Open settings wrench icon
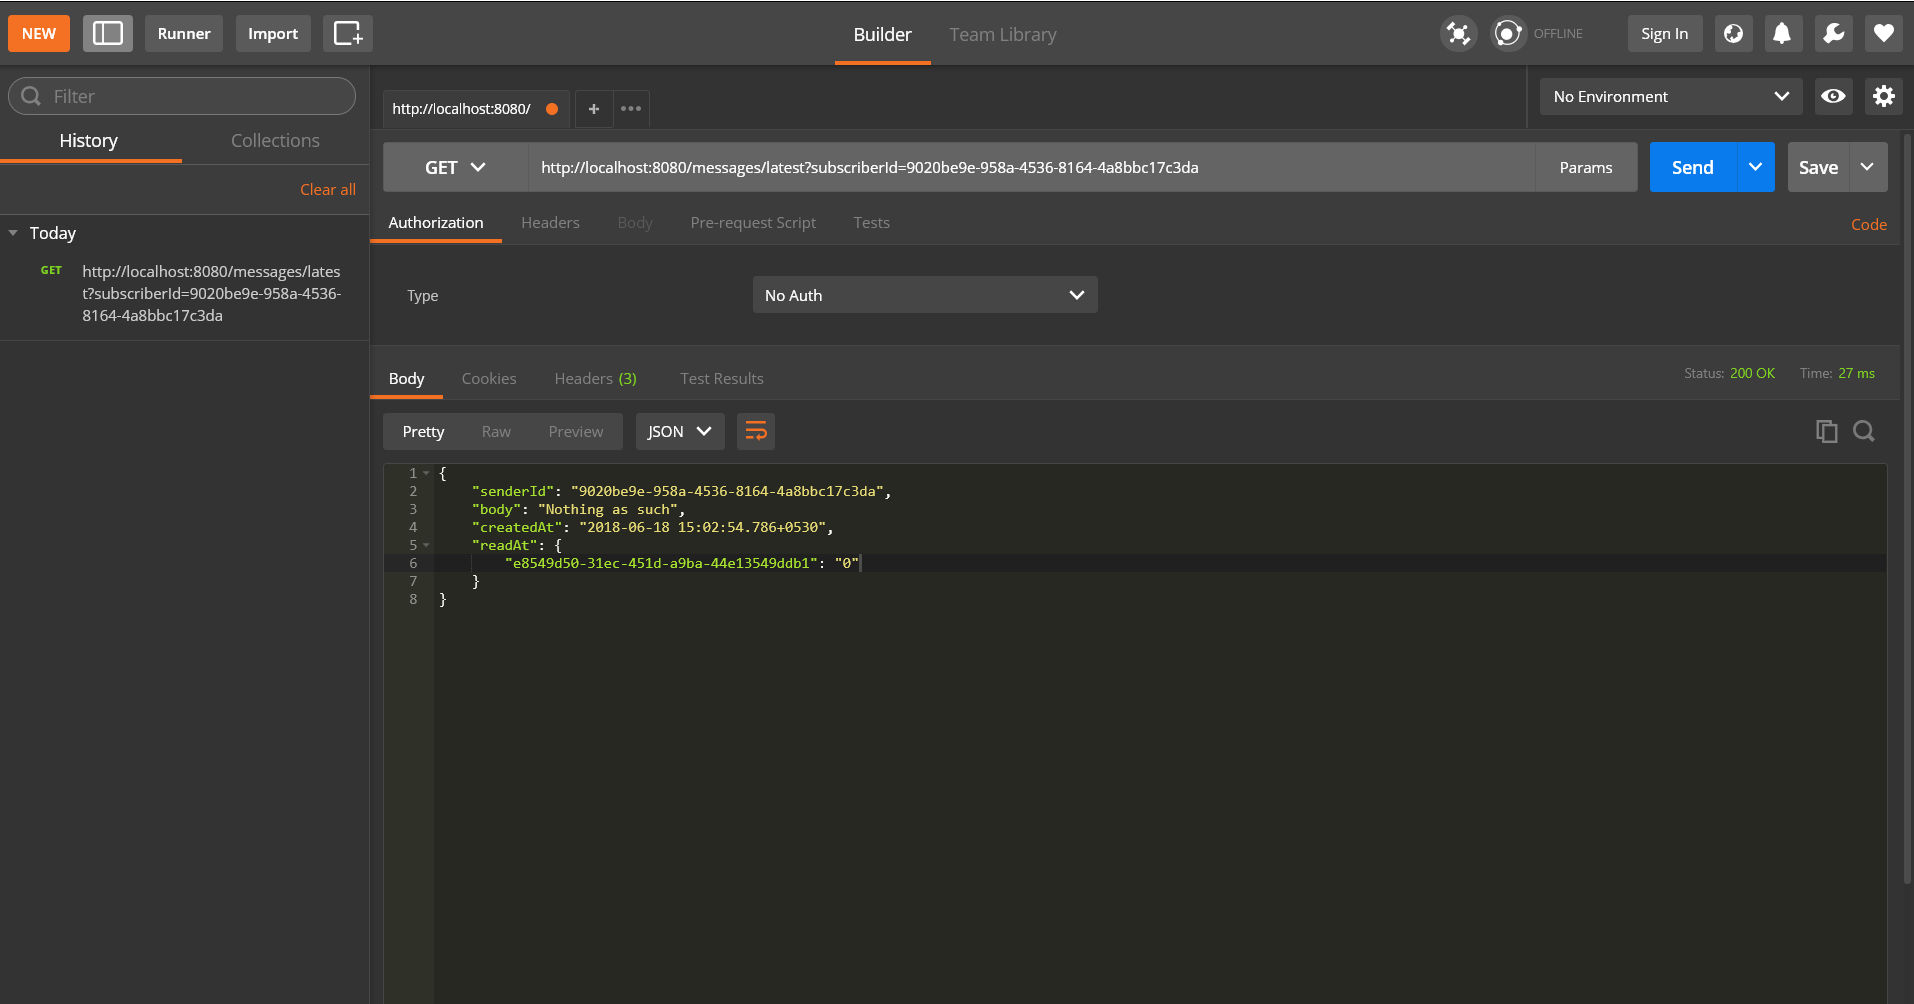This screenshot has height=1004, width=1914. (x=1834, y=33)
